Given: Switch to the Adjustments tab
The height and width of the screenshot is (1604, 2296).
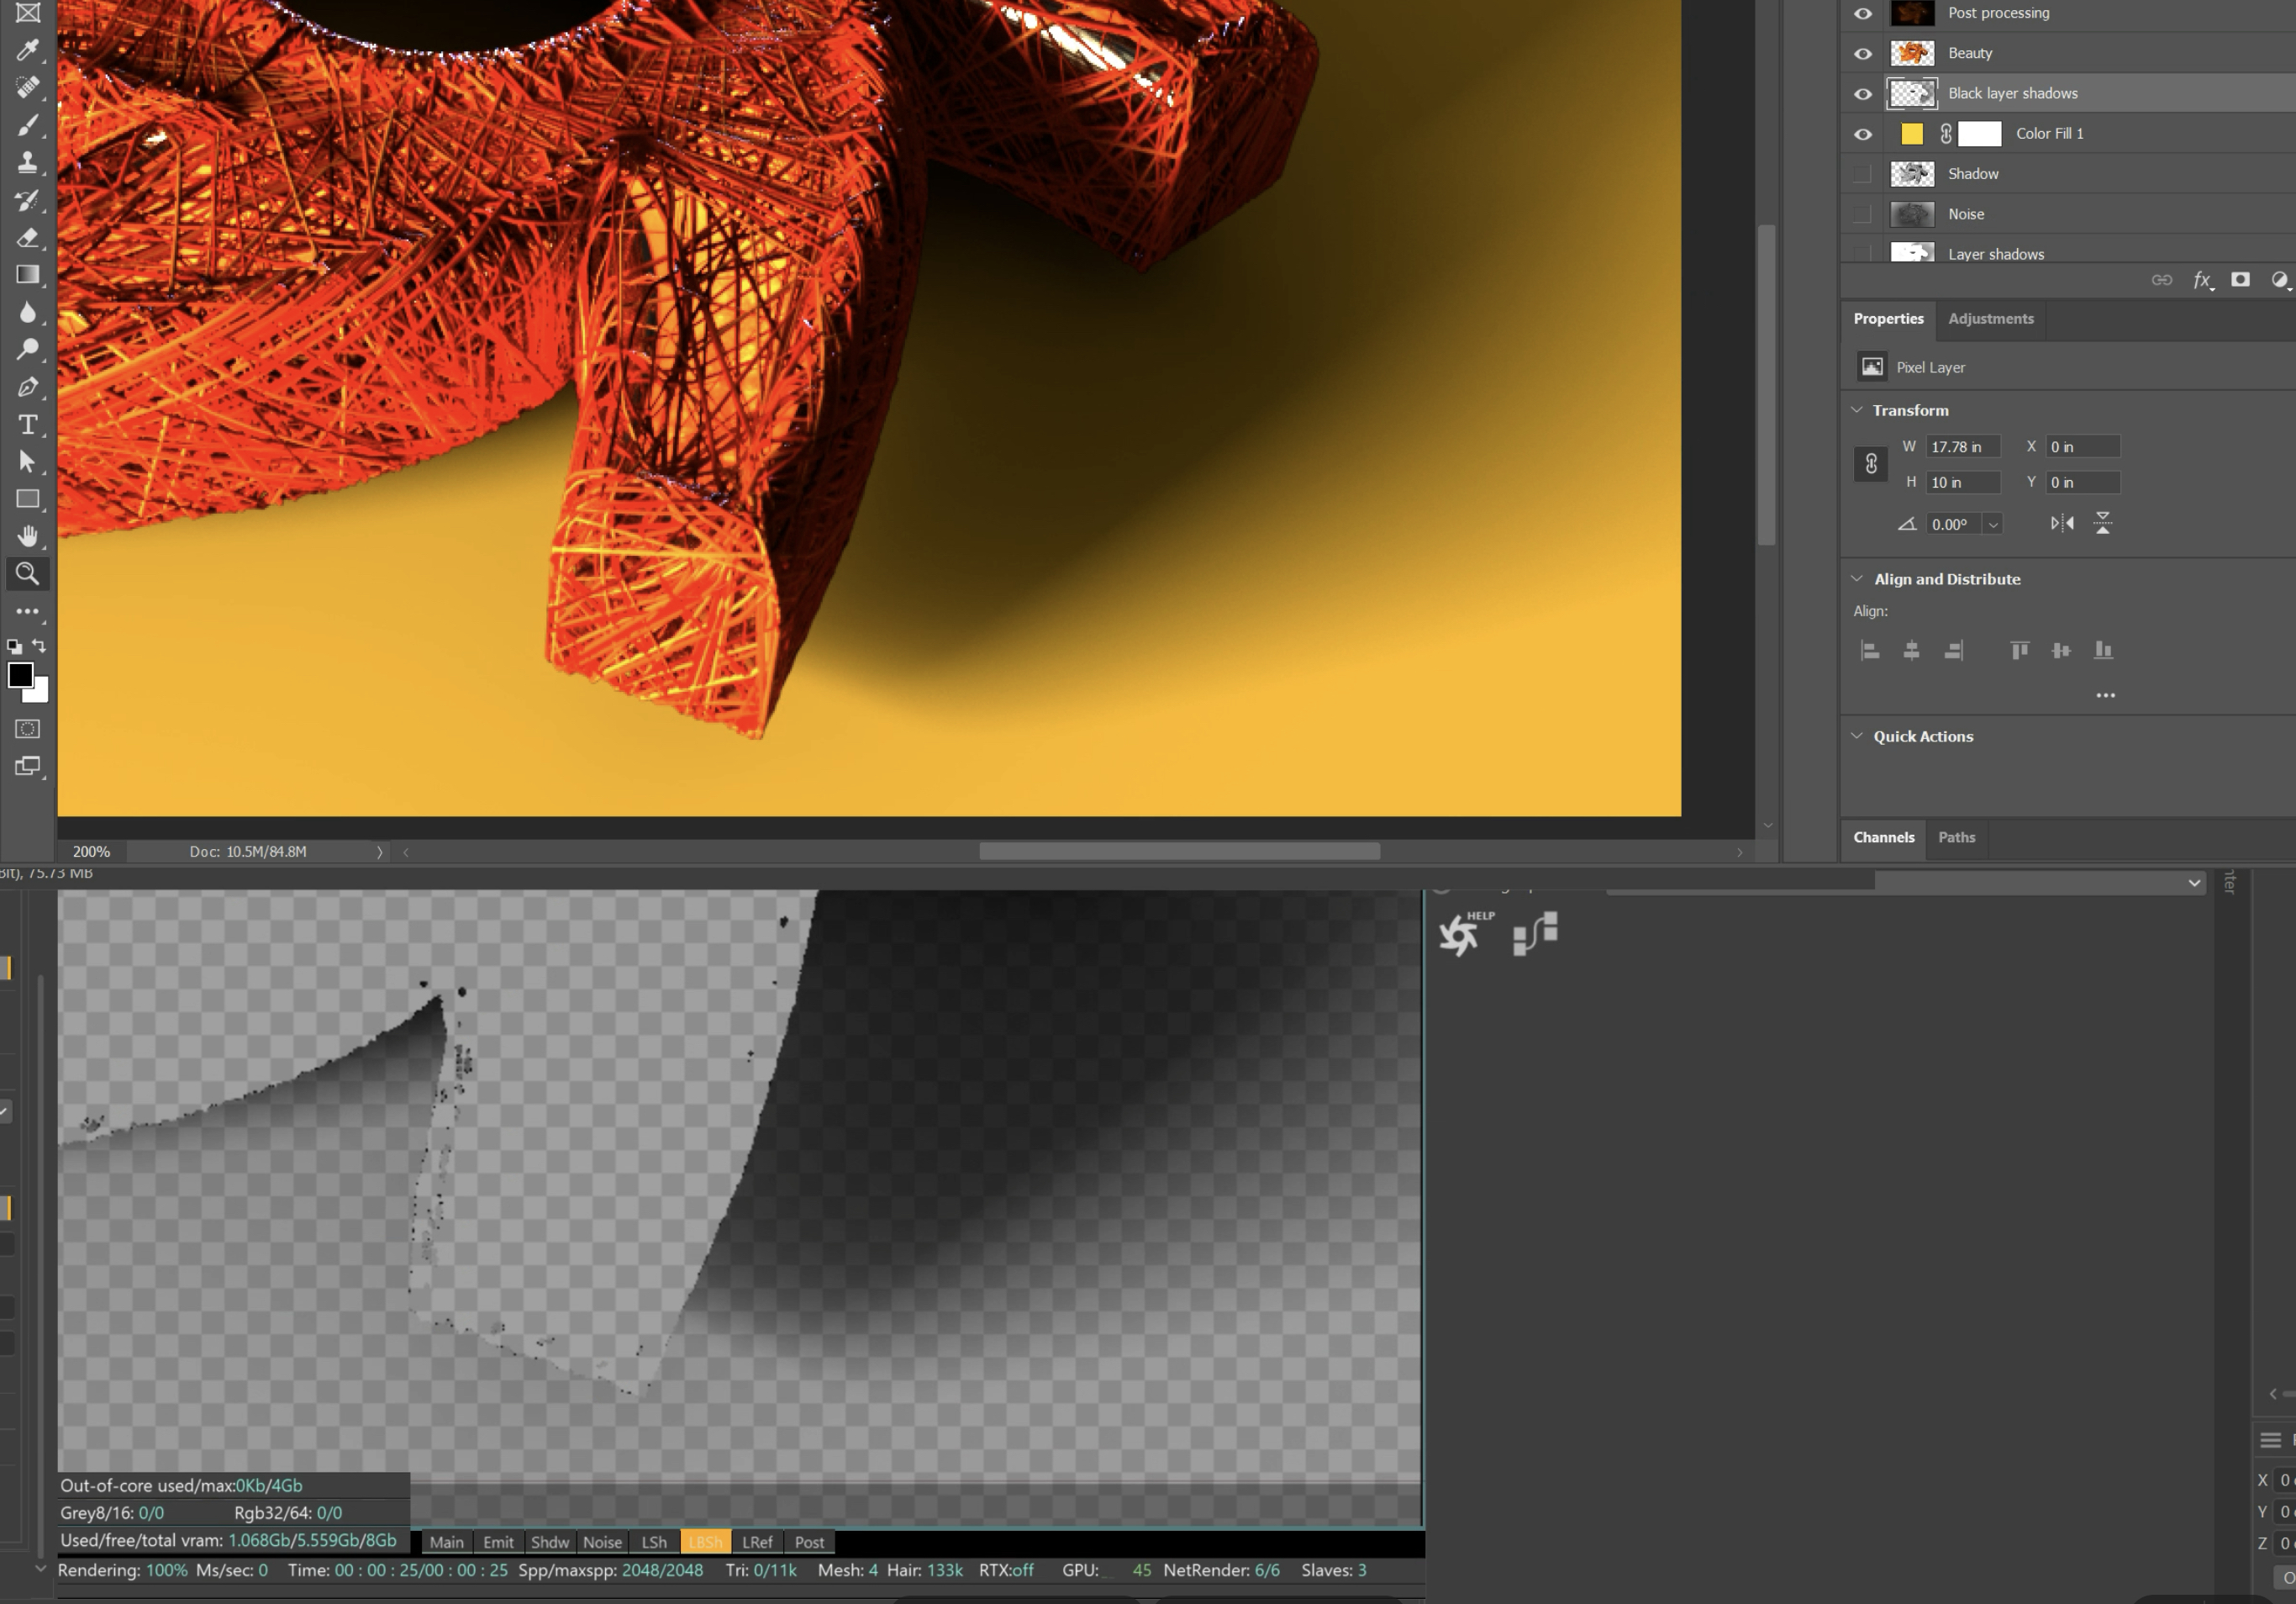Looking at the screenshot, I should 1990,319.
